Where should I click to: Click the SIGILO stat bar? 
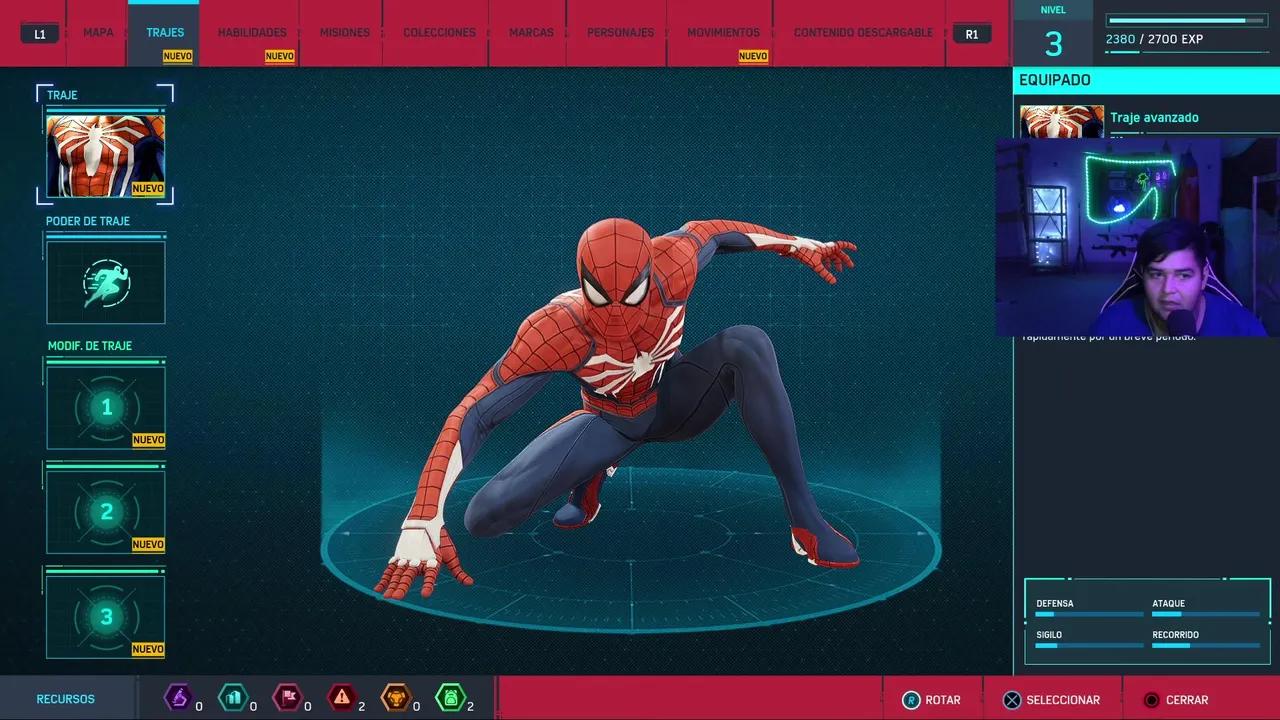(1089, 645)
